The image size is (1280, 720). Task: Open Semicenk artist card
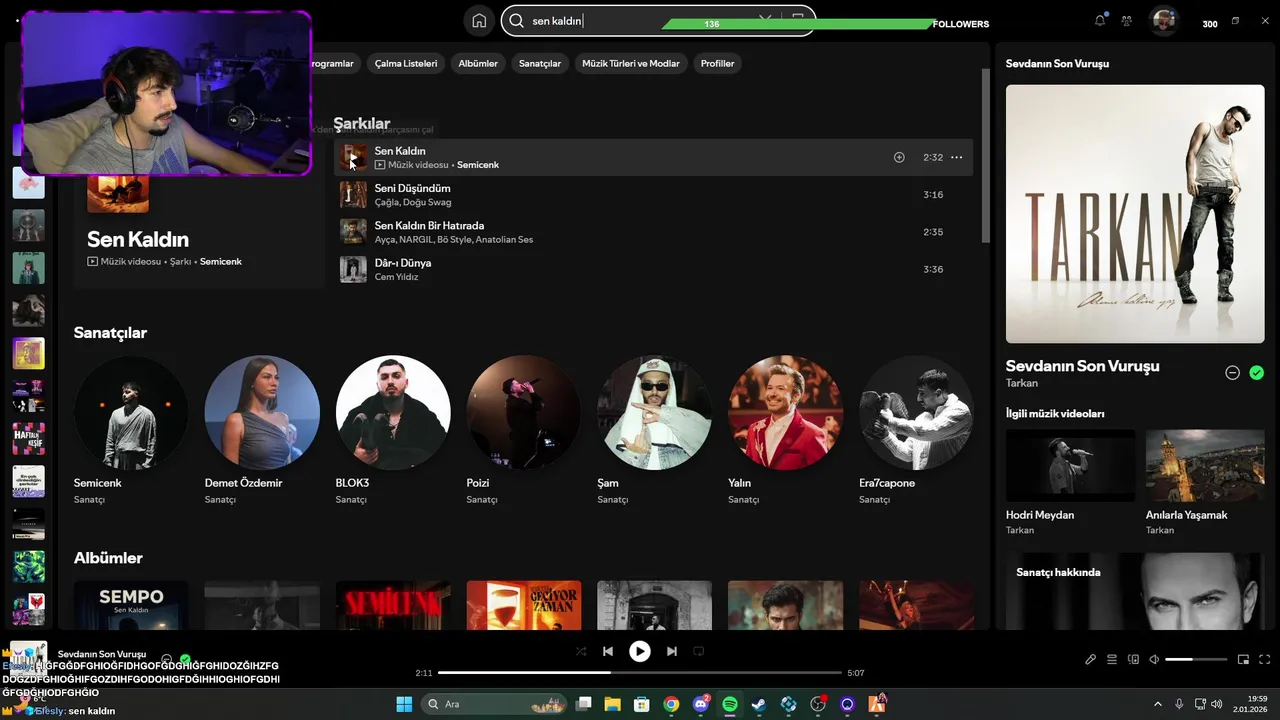130,430
